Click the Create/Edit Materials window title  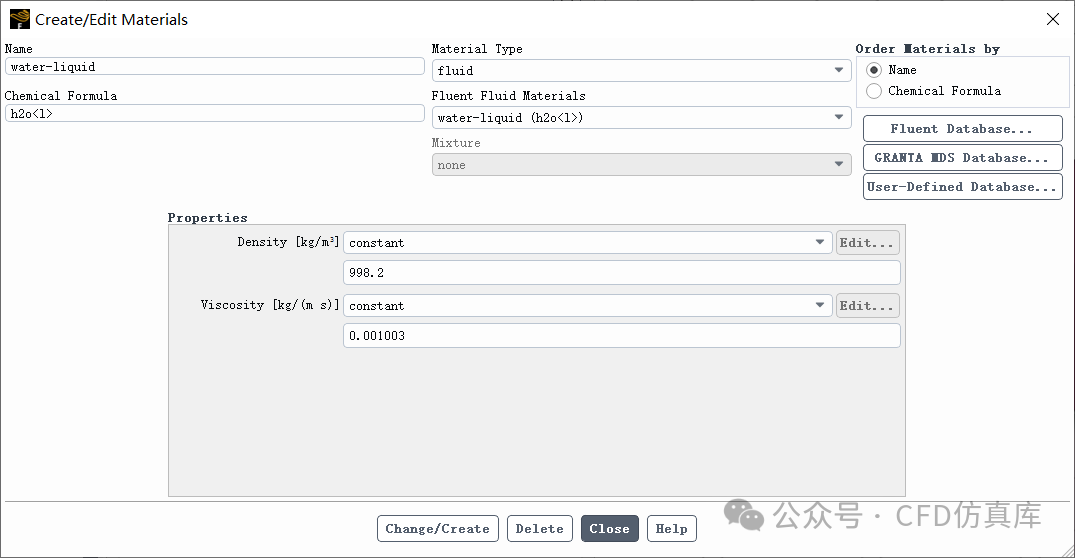click(111, 20)
